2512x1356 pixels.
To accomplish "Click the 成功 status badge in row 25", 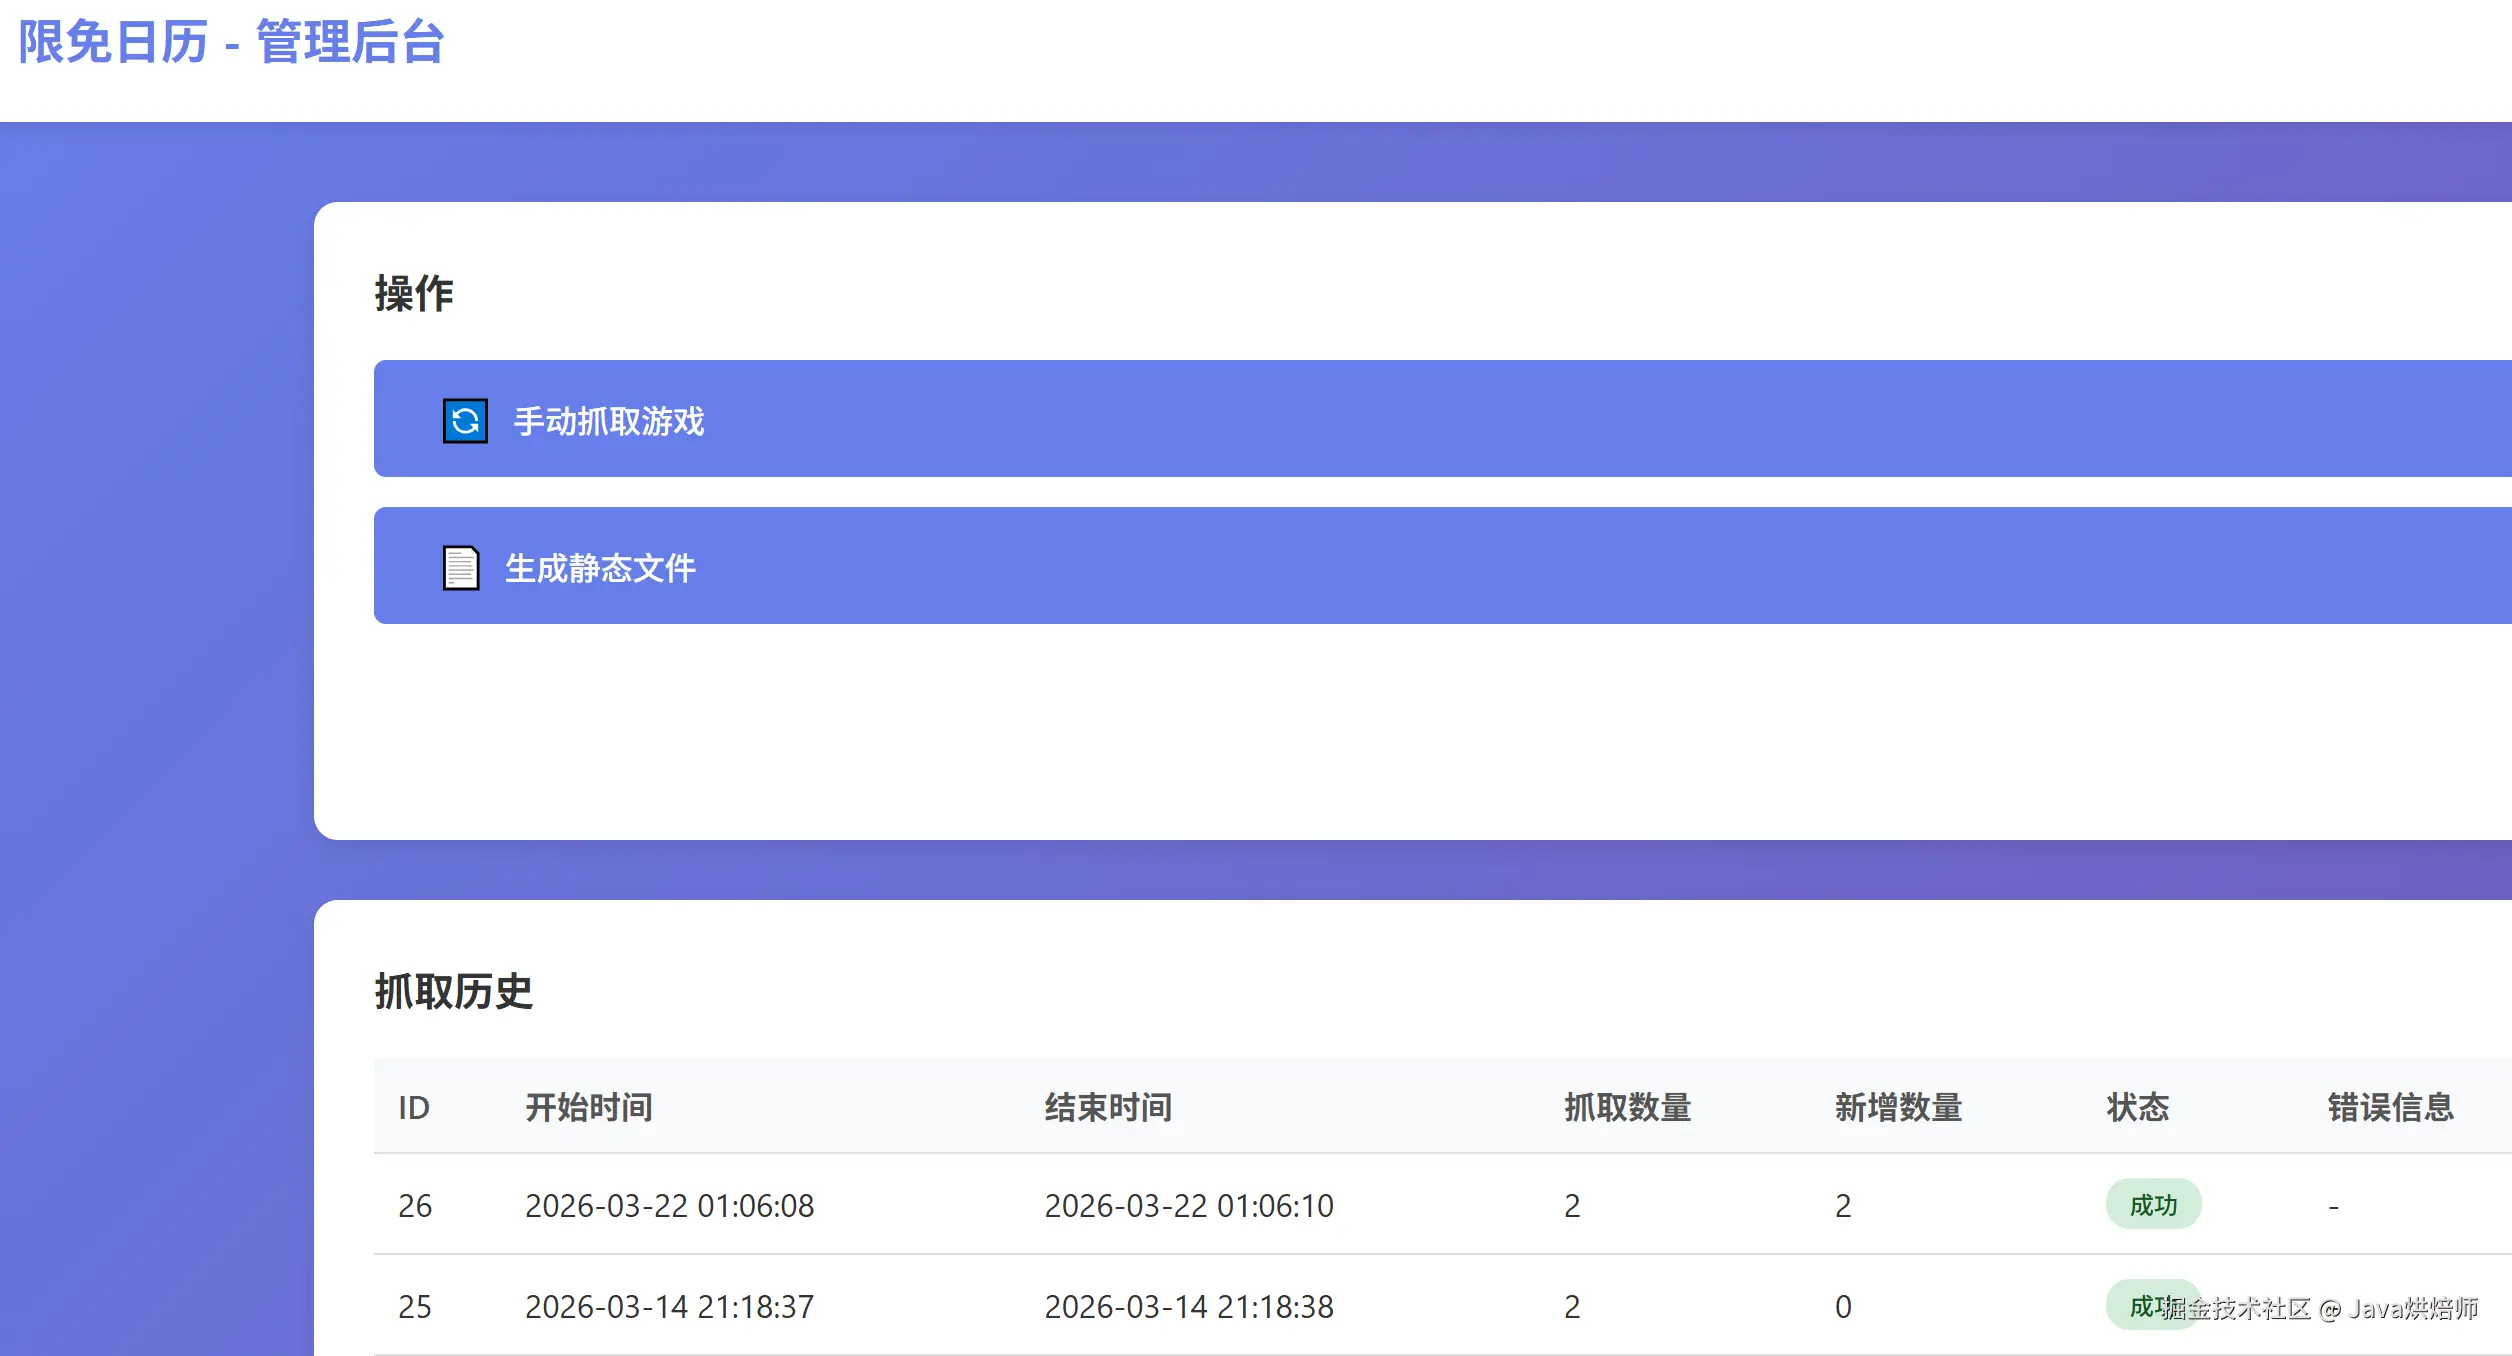I will [2140, 1306].
